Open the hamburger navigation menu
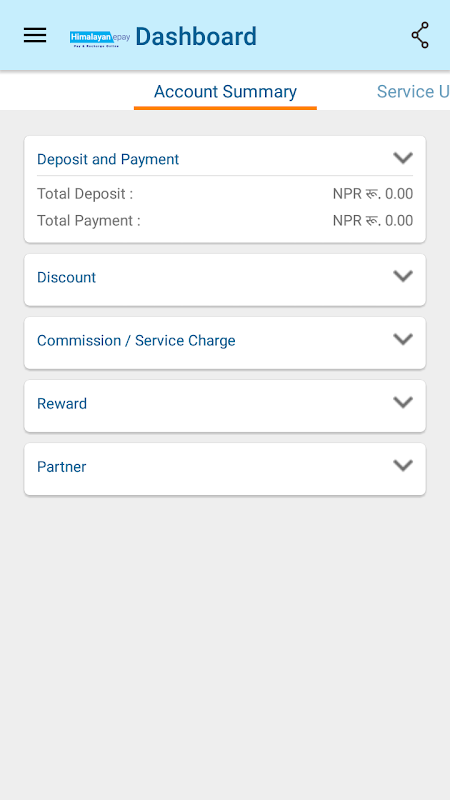 tap(35, 35)
